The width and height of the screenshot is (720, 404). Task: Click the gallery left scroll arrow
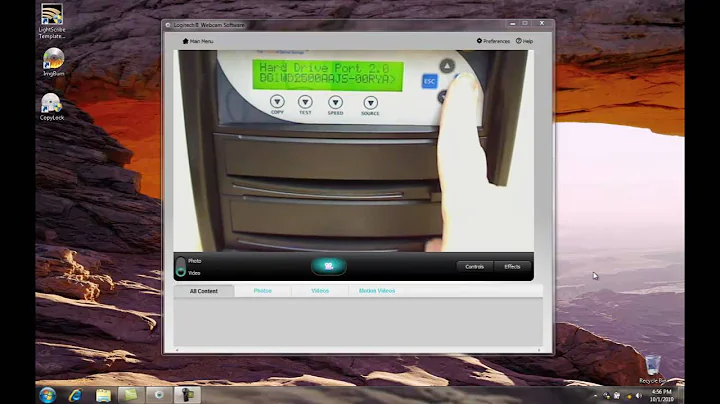pos(177,350)
